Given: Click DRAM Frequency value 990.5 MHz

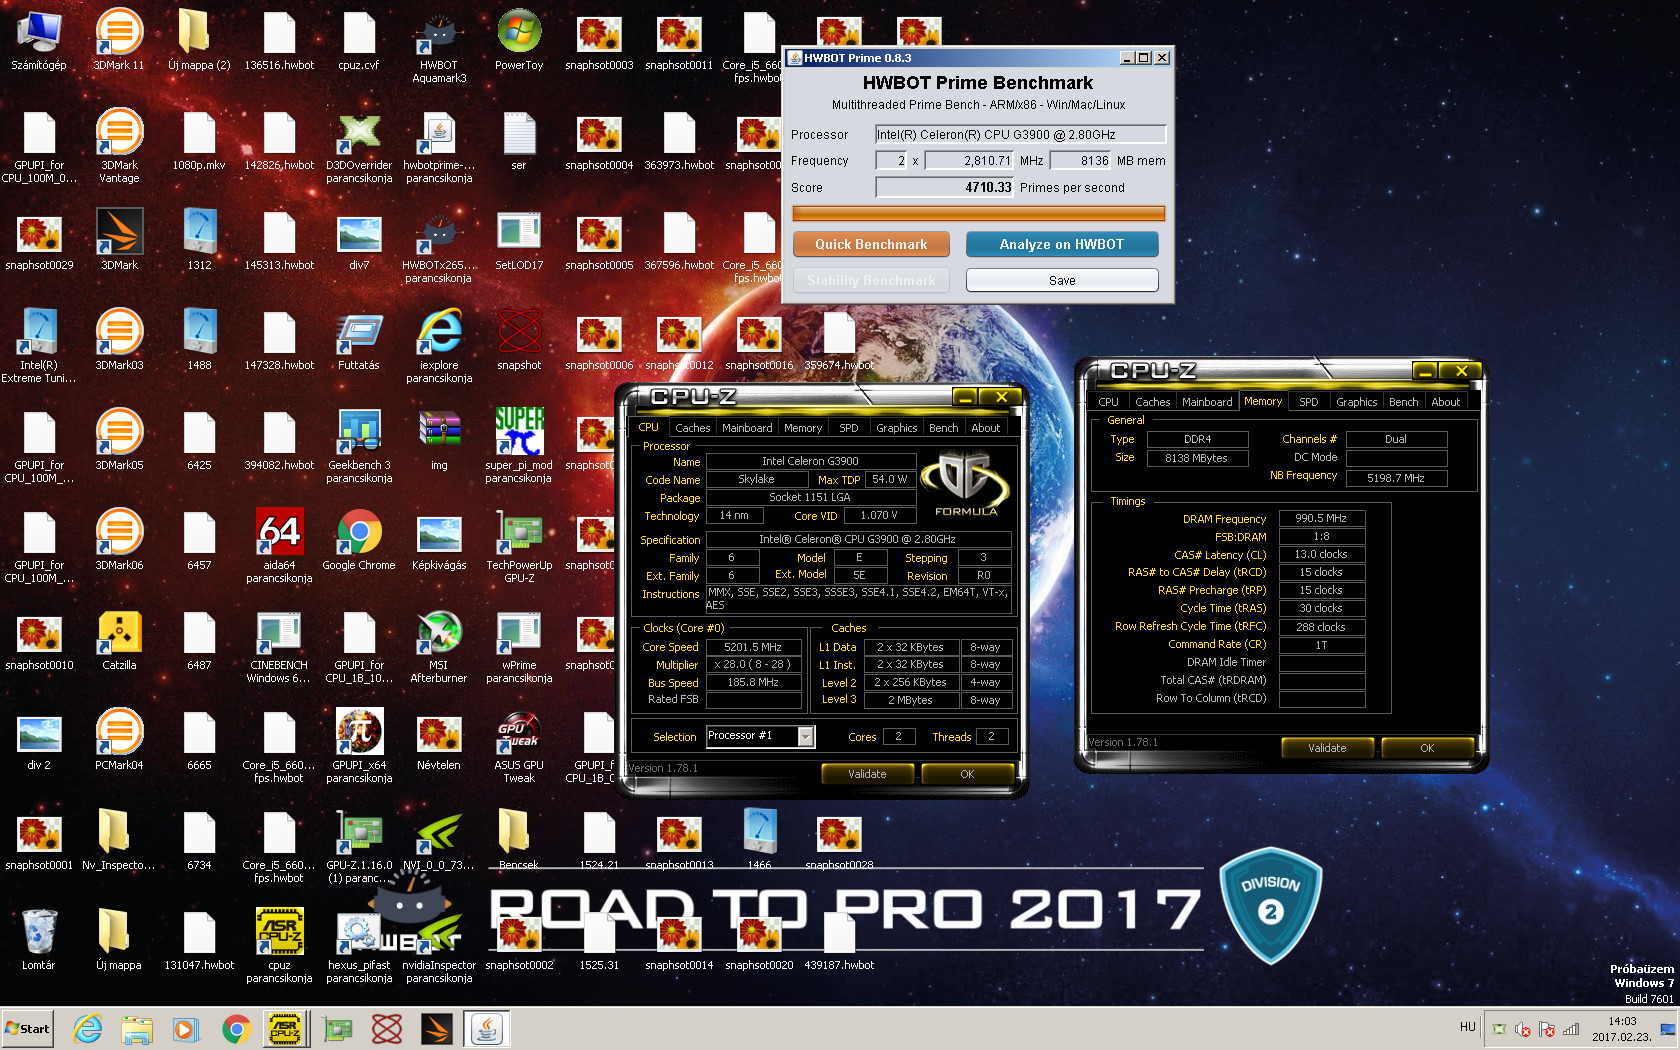Looking at the screenshot, I should pos(1321,518).
